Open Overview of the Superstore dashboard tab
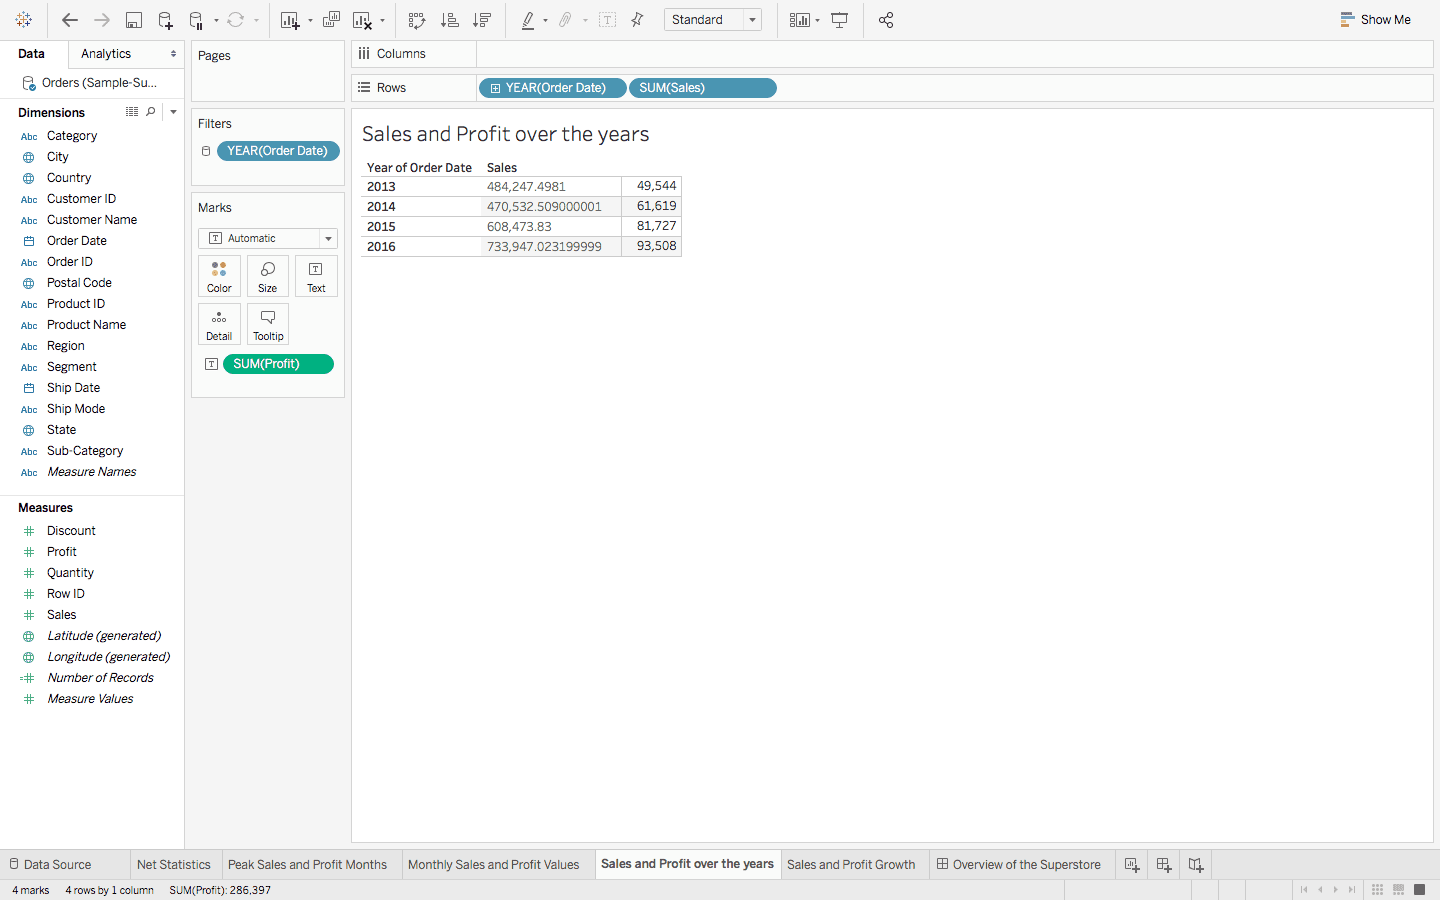This screenshot has height=900, width=1440. [x=1019, y=865]
